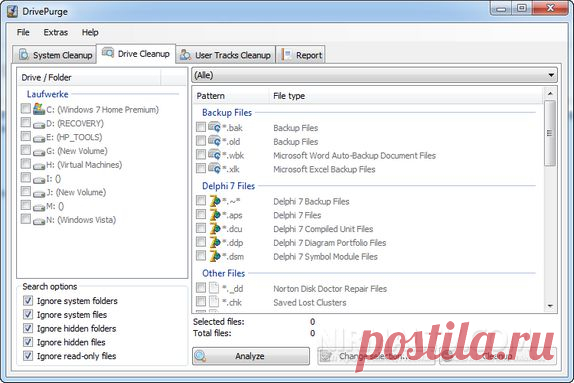Select Norton Disk Doctor Repair Files row text

point(330,289)
